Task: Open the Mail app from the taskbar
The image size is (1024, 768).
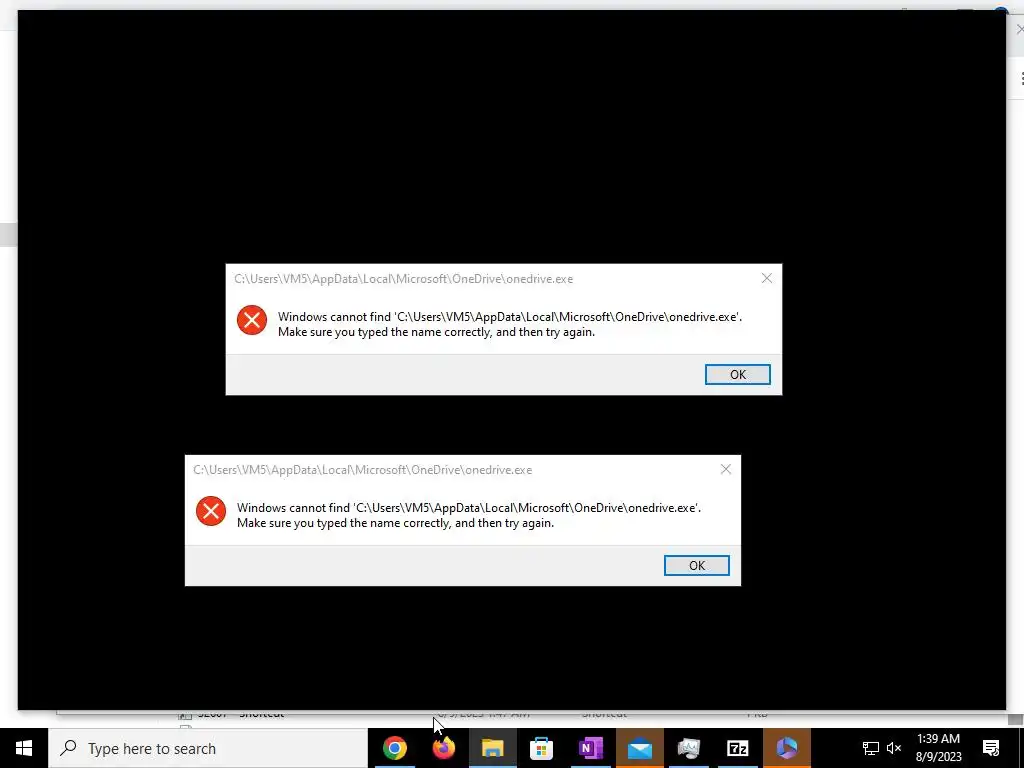Action: point(639,748)
